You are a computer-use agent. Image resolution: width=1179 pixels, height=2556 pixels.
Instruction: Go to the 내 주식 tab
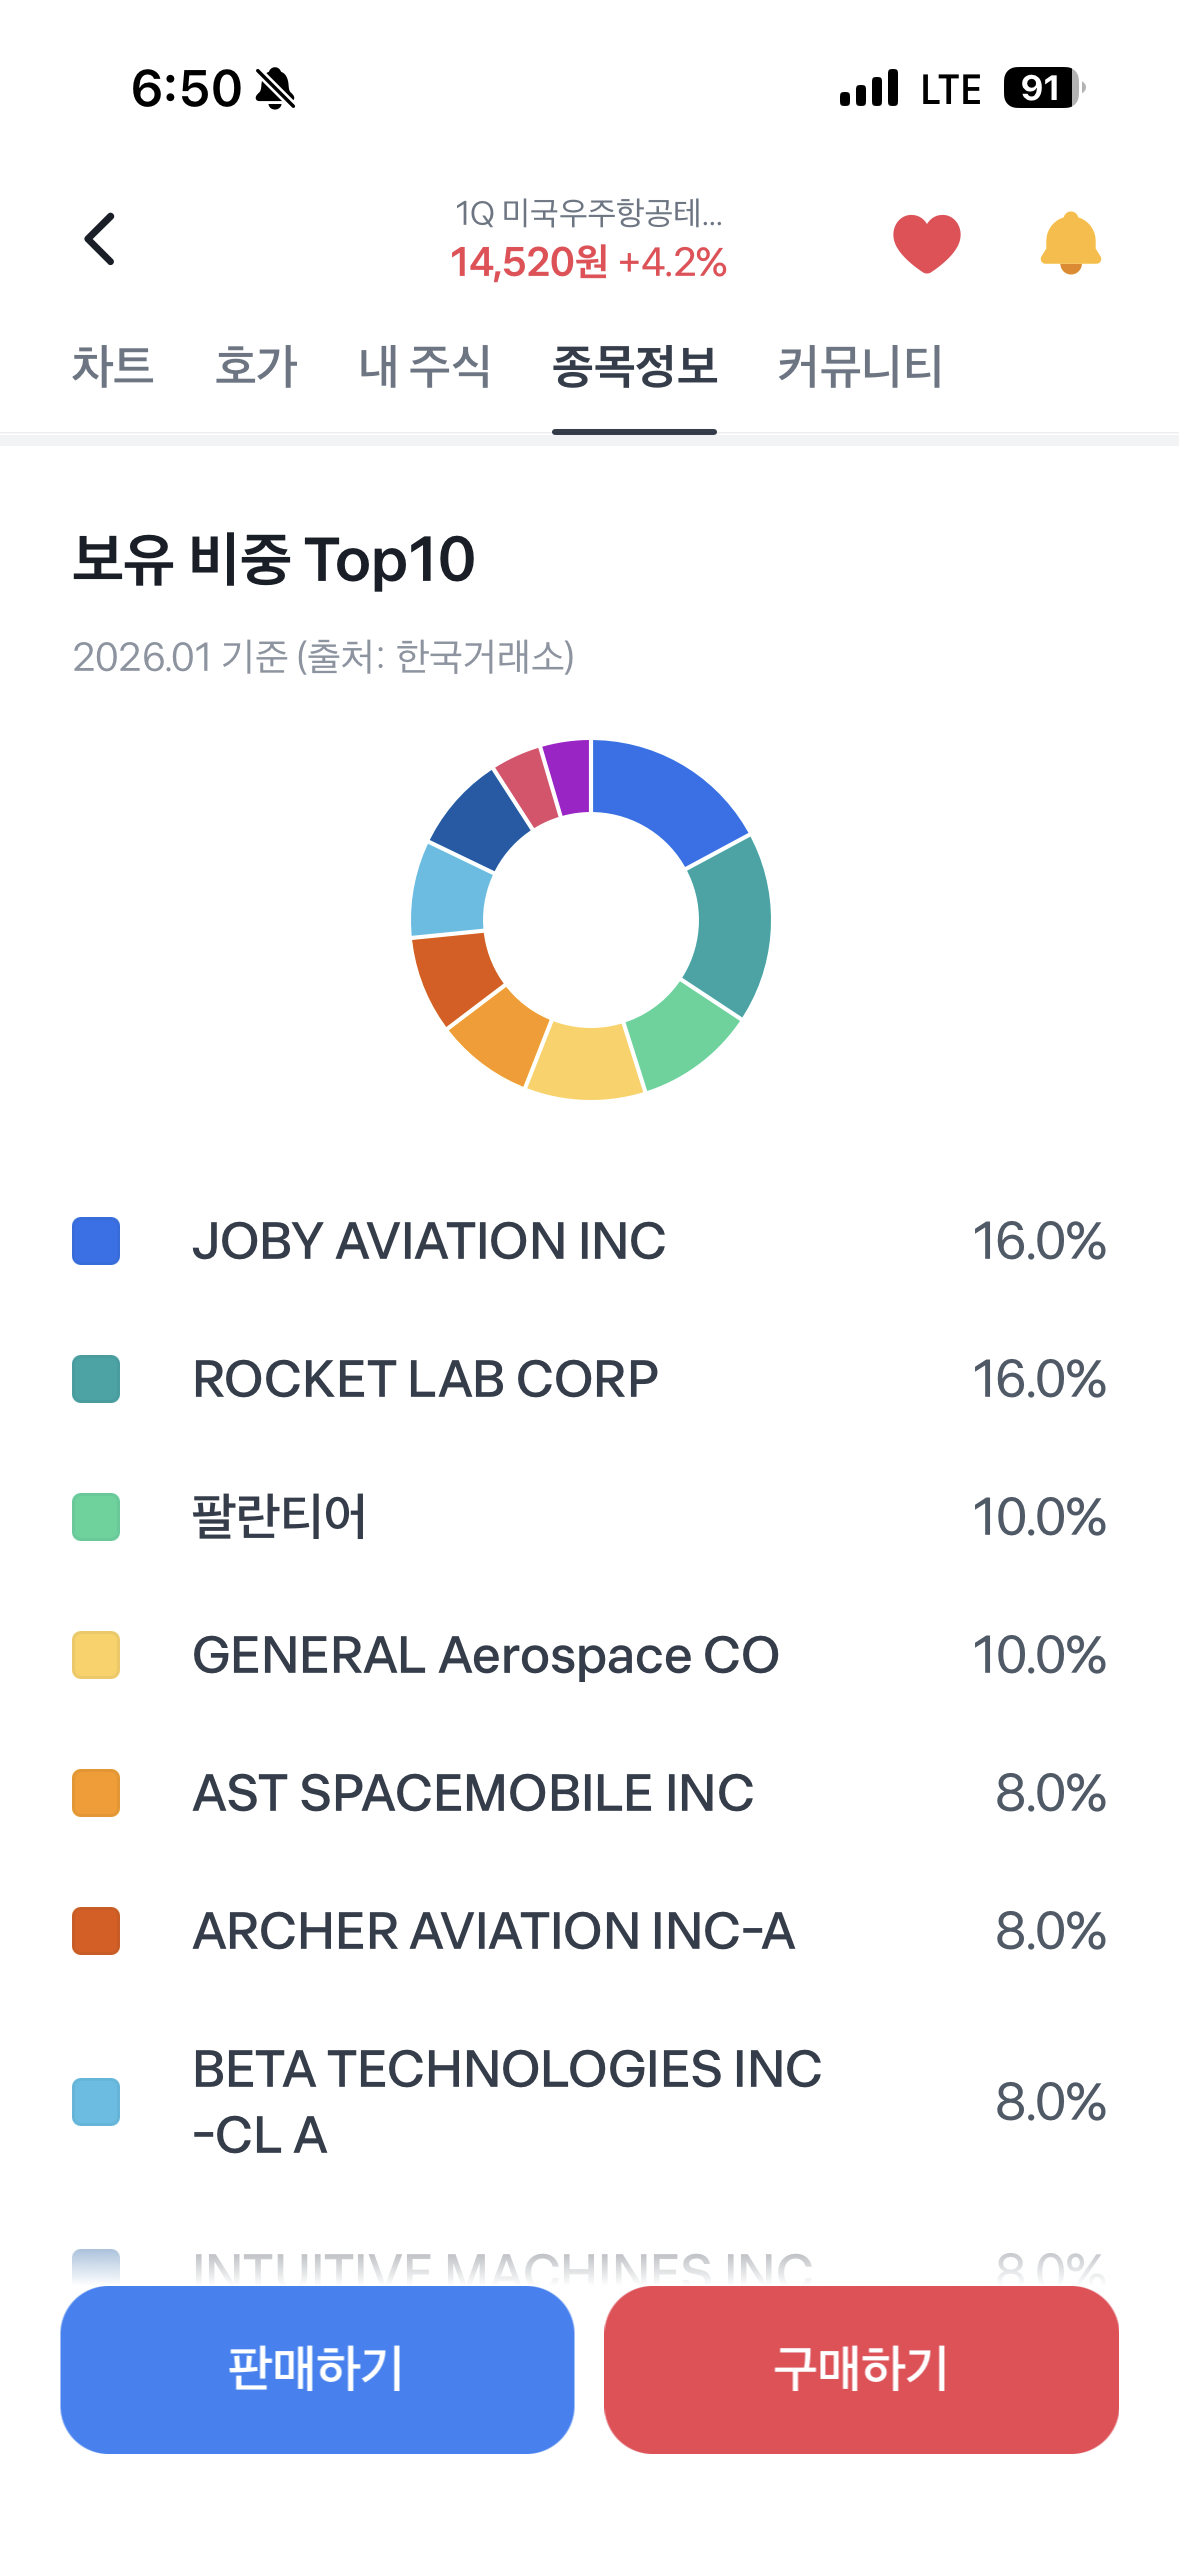tap(425, 366)
